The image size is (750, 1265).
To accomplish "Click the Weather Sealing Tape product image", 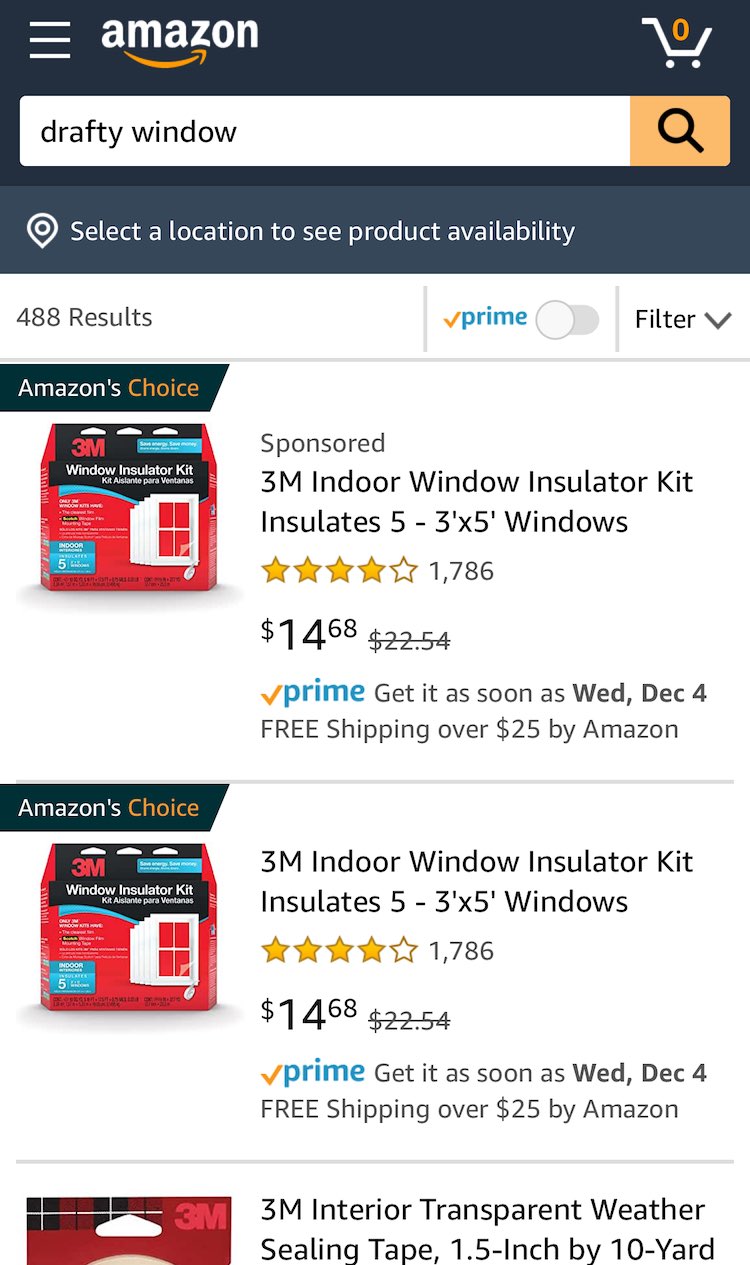I will click(x=128, y=1230).
